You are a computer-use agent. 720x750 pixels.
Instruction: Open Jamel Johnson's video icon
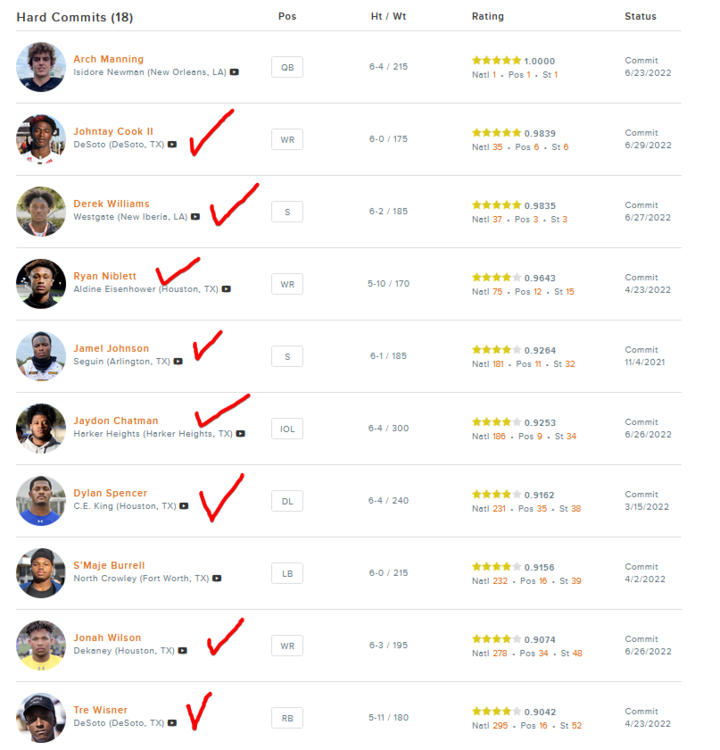coord(178,362)
